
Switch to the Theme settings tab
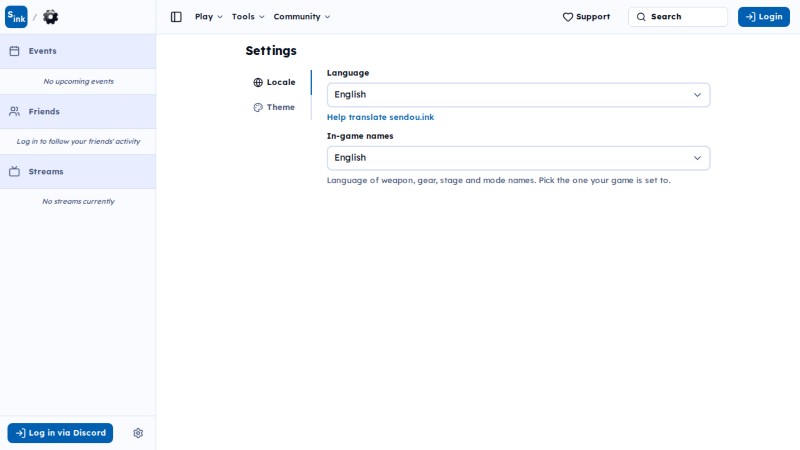point(274,107)
